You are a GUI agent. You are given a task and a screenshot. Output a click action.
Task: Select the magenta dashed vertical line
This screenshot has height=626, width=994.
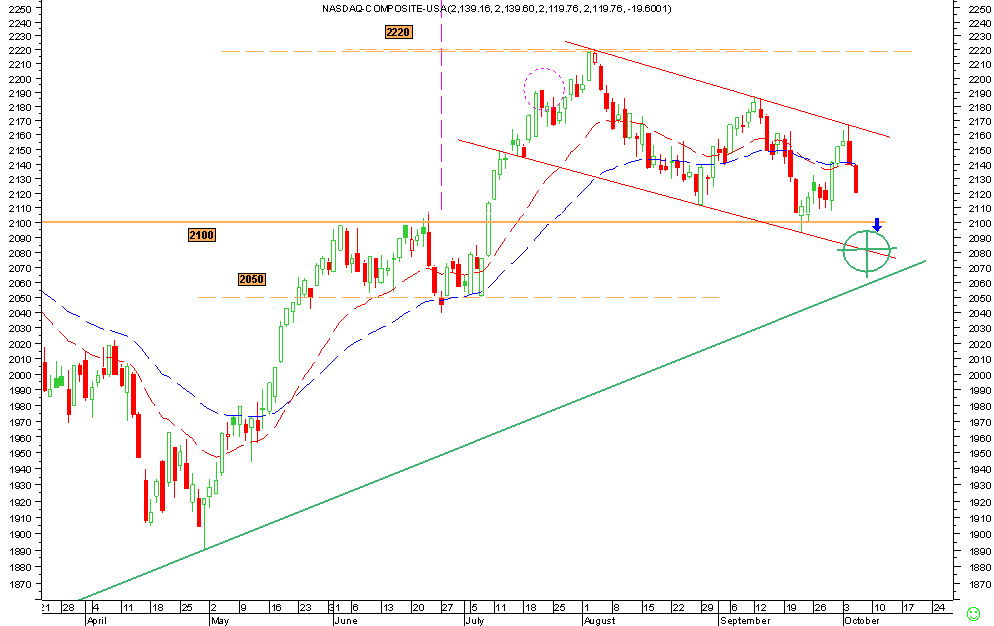pyautogui.click(x=441, y=105)
